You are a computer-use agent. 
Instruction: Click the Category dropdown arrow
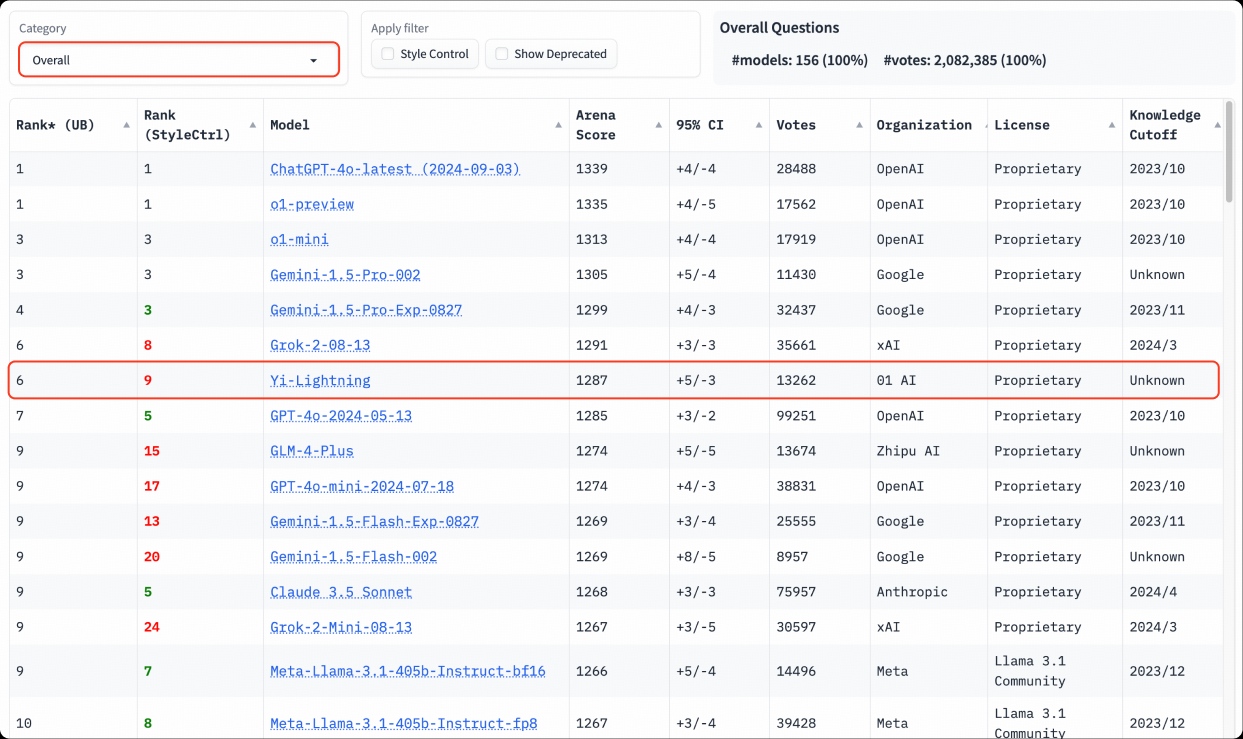313,61
